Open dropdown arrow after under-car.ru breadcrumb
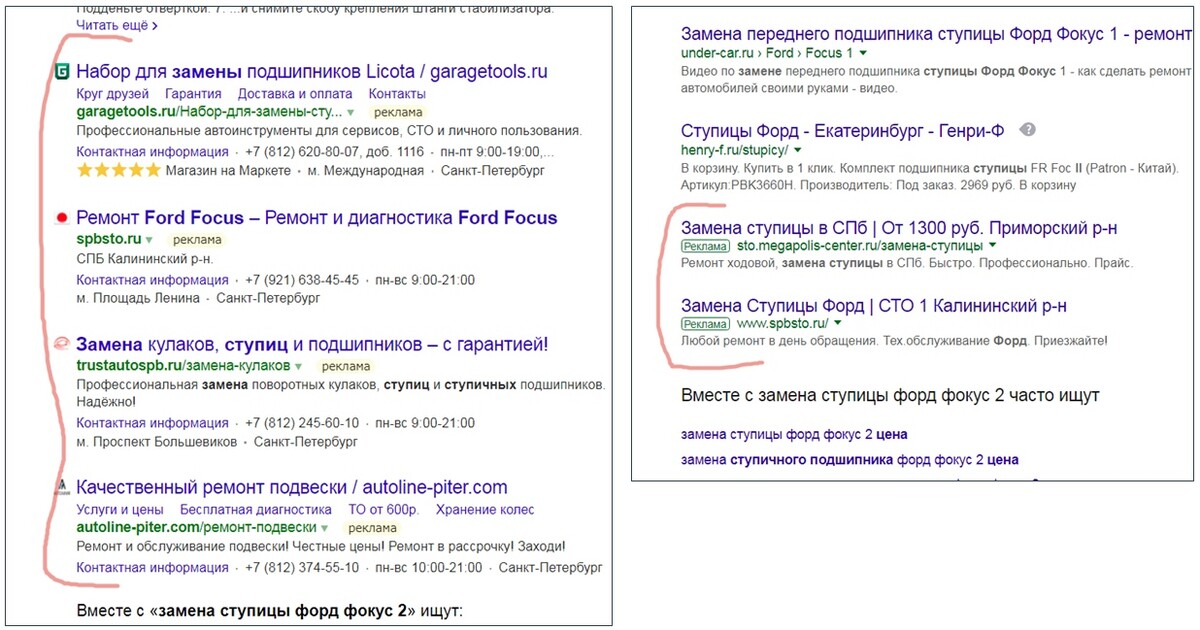This screenshot has width=1200, height=630. click(x=863, y=53)
